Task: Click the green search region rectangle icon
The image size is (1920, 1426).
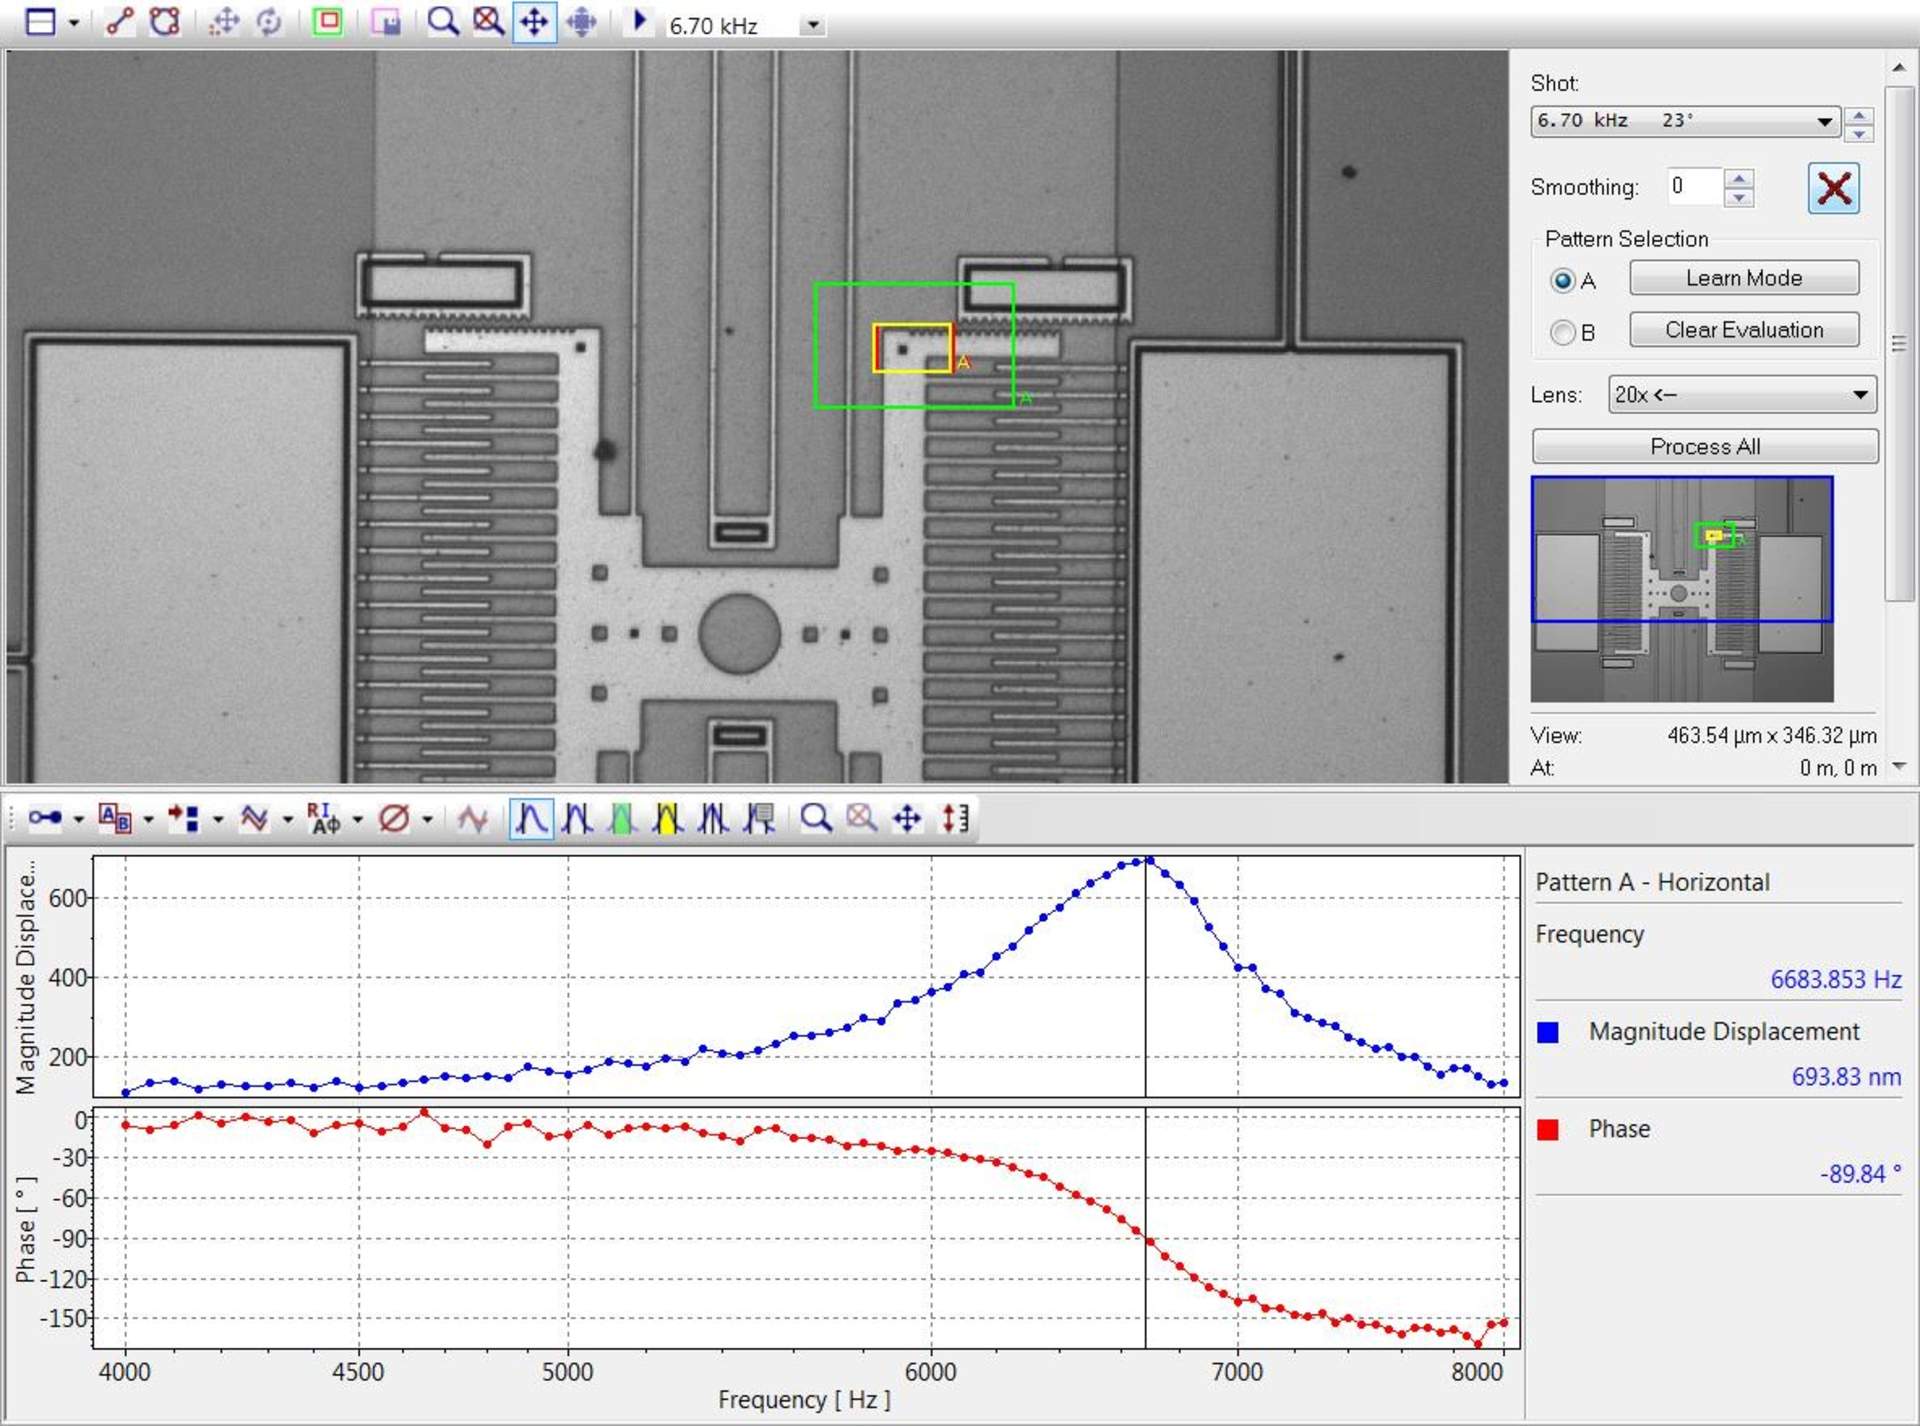Action: pyautogui.click(x=327, y=22)
